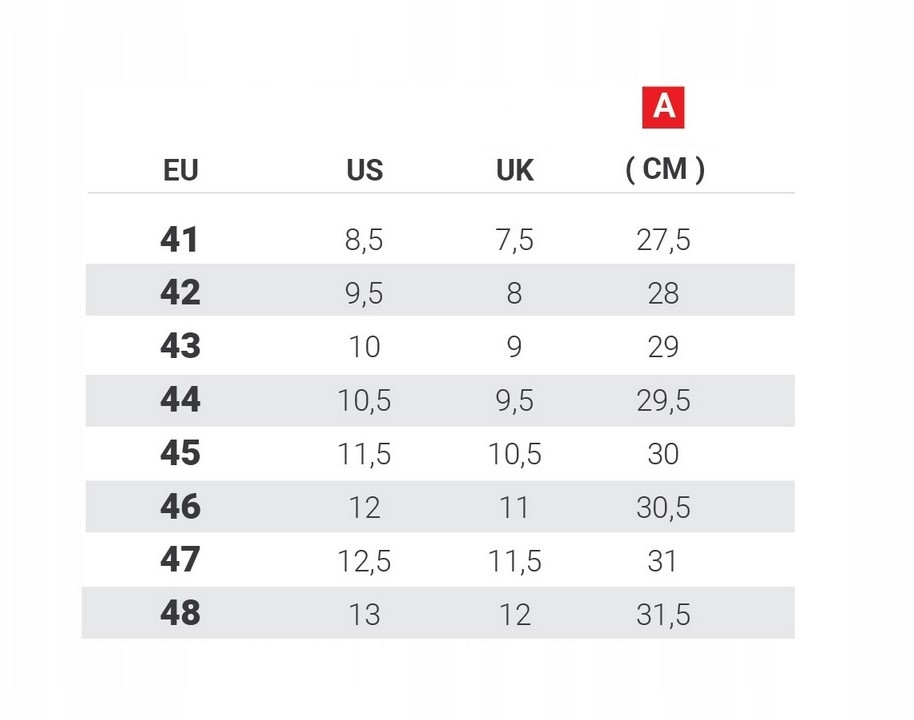
Task: Select EU size 45
Action: [180, 454]
